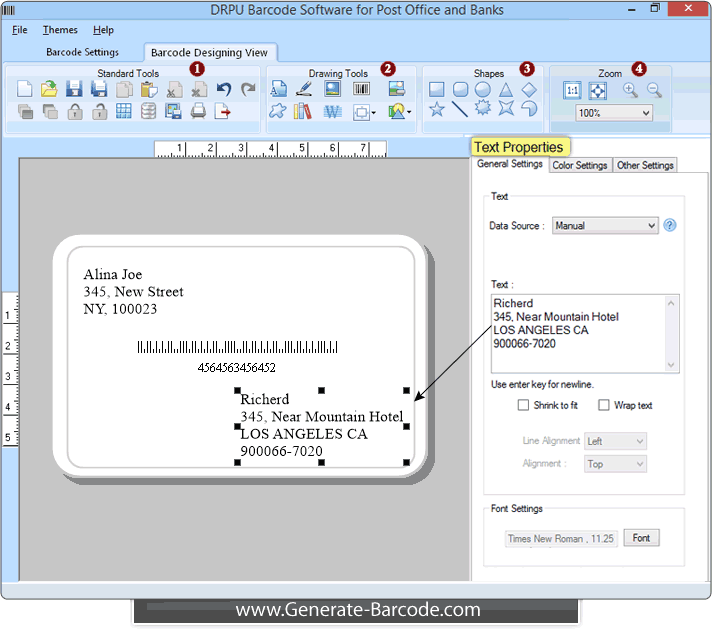Open the books library icon
712x629 pixels.
tap(302, 111)
